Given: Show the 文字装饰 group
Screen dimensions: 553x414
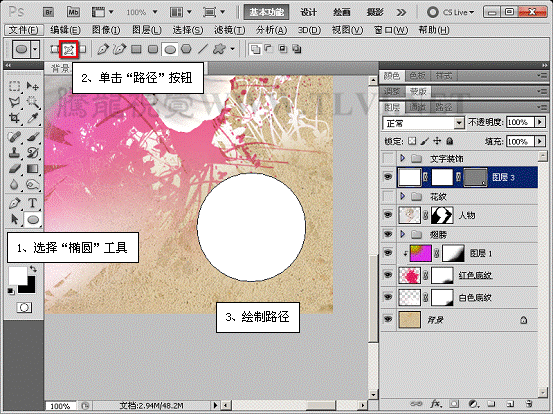Looking at the screenshot, I should (388, 158).
